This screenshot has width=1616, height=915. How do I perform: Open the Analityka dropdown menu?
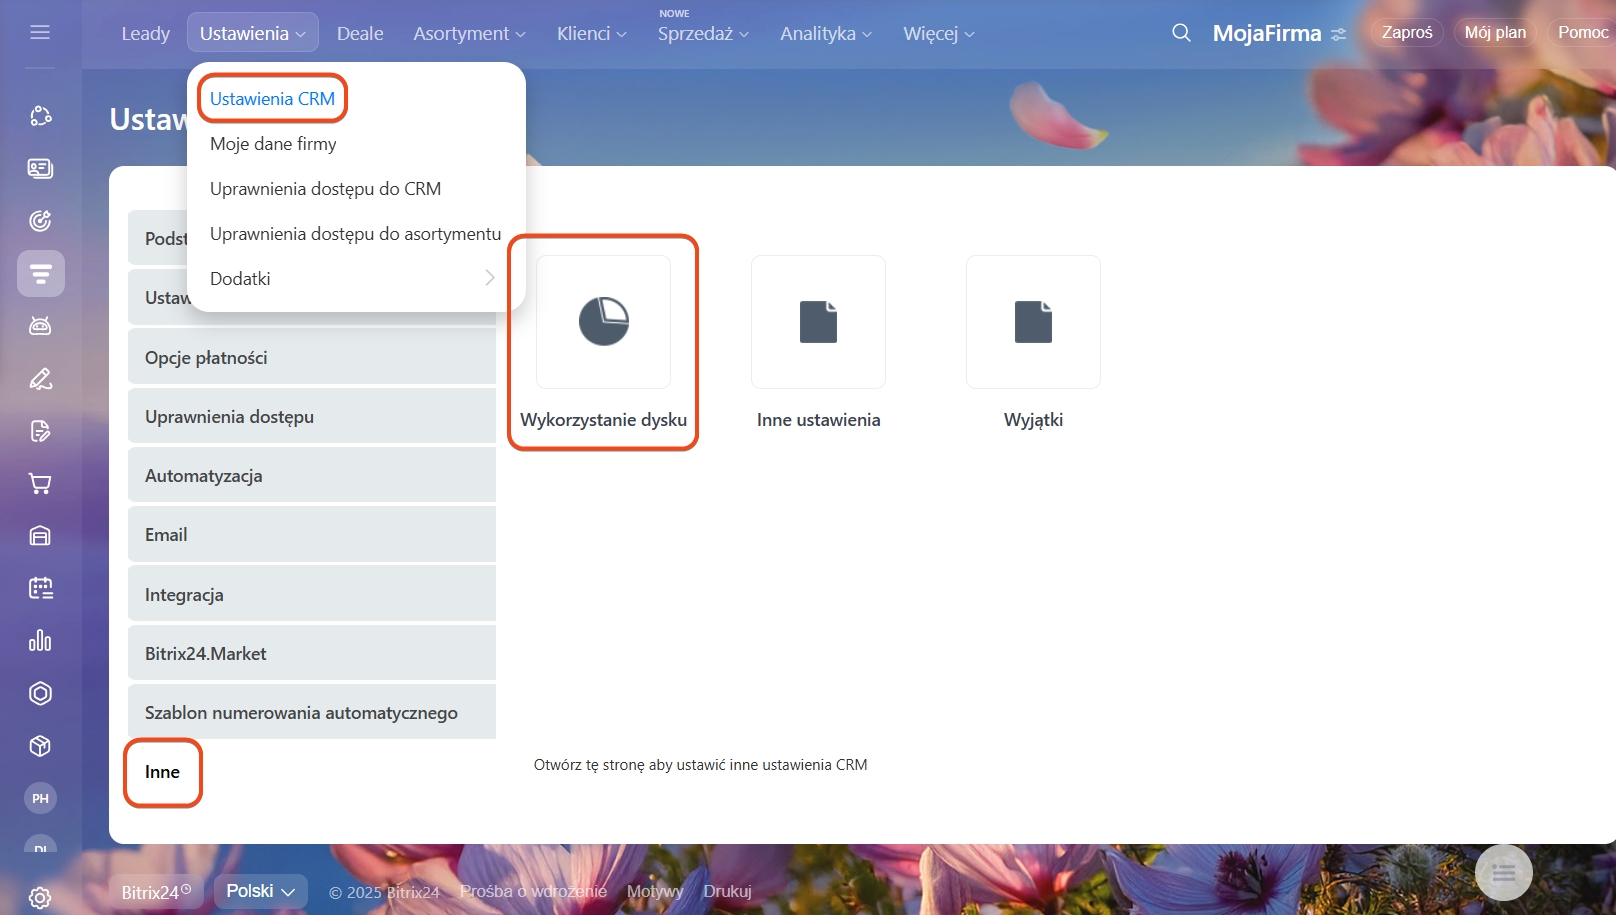(826, 33)
